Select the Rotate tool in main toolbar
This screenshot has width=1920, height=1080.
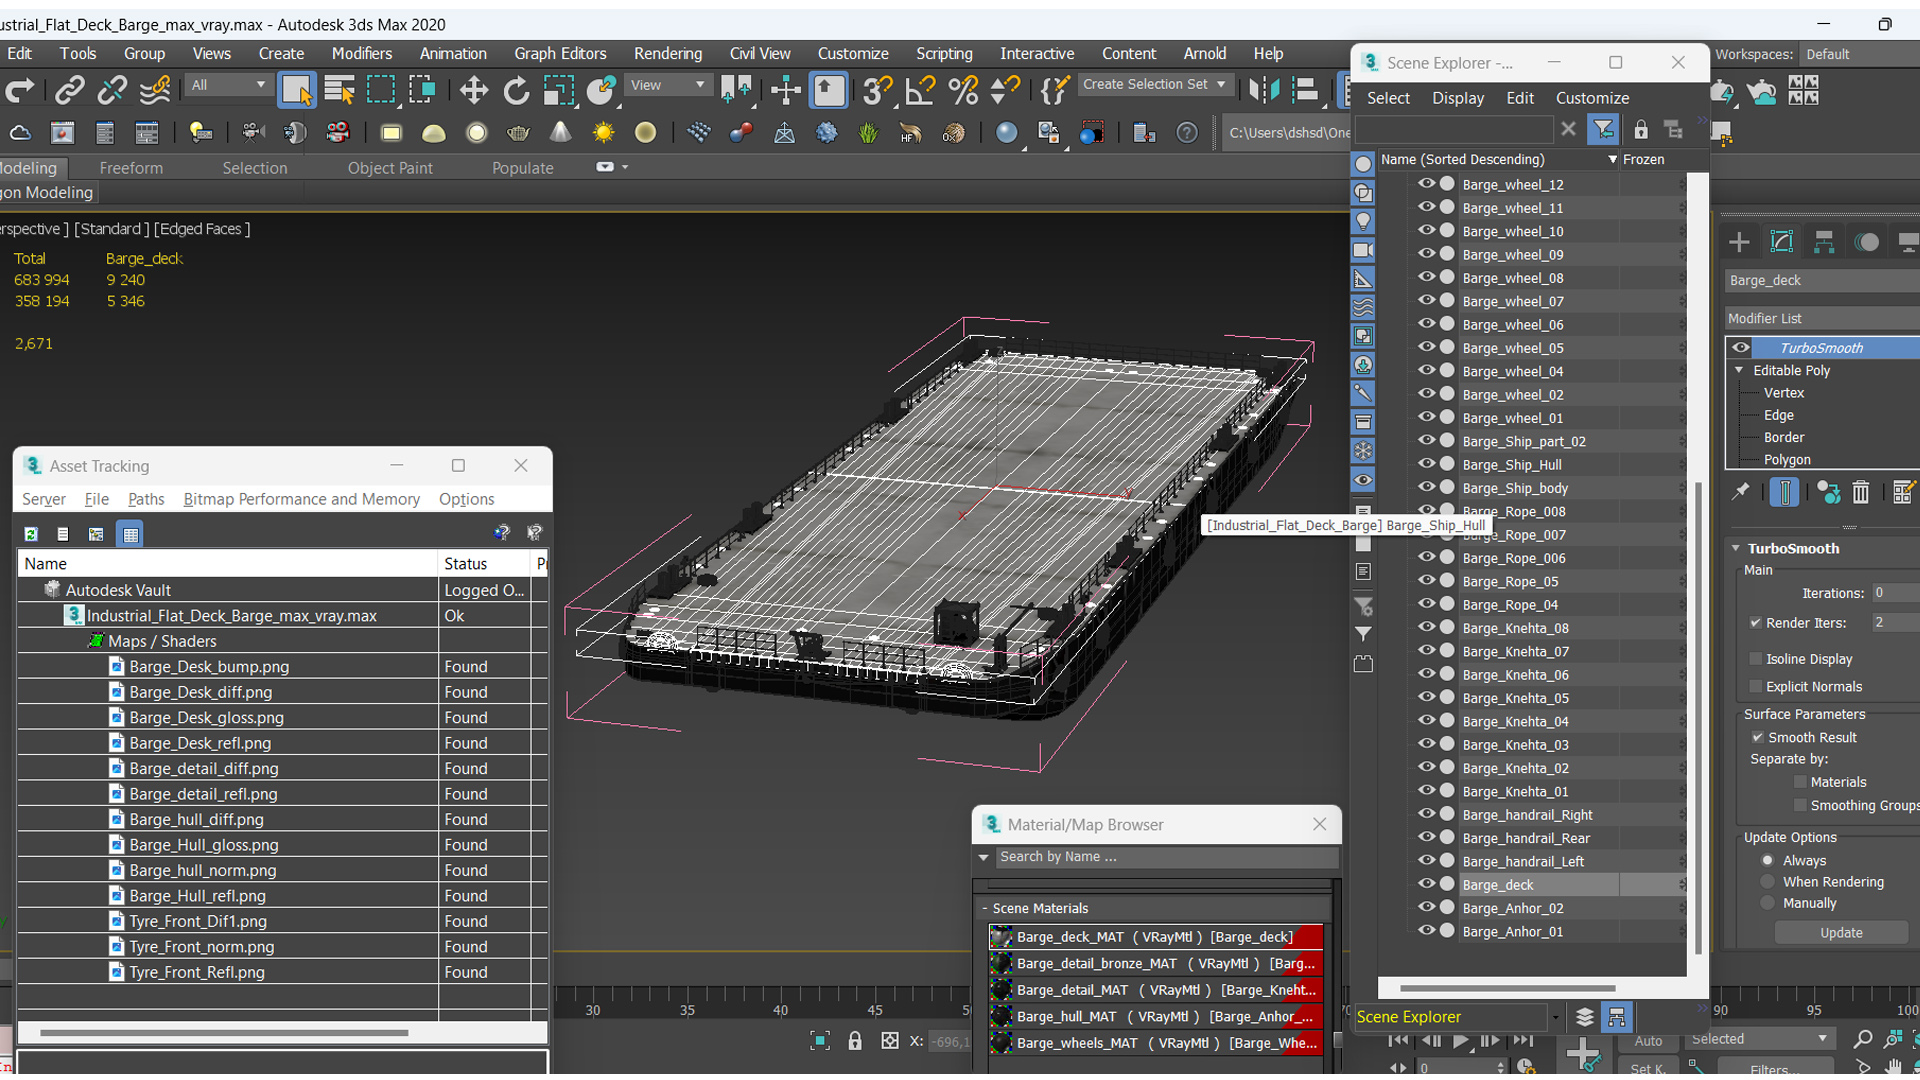tap(516, 91)
